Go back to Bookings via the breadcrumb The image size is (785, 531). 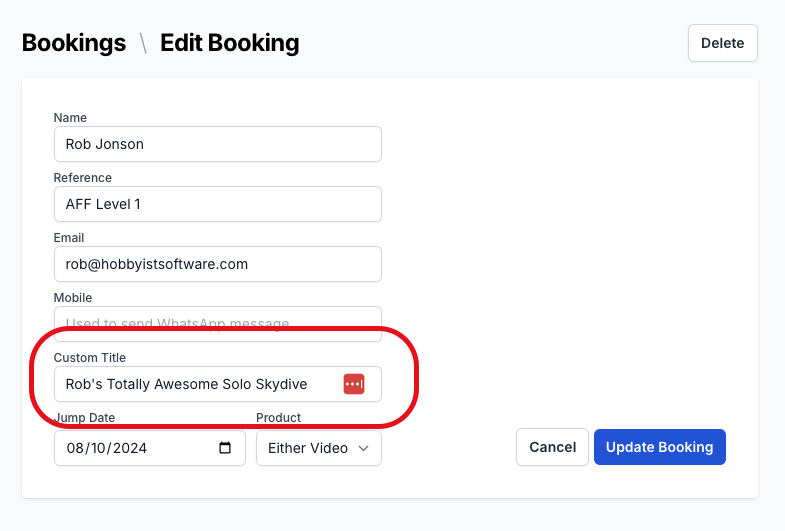[74, 43]
